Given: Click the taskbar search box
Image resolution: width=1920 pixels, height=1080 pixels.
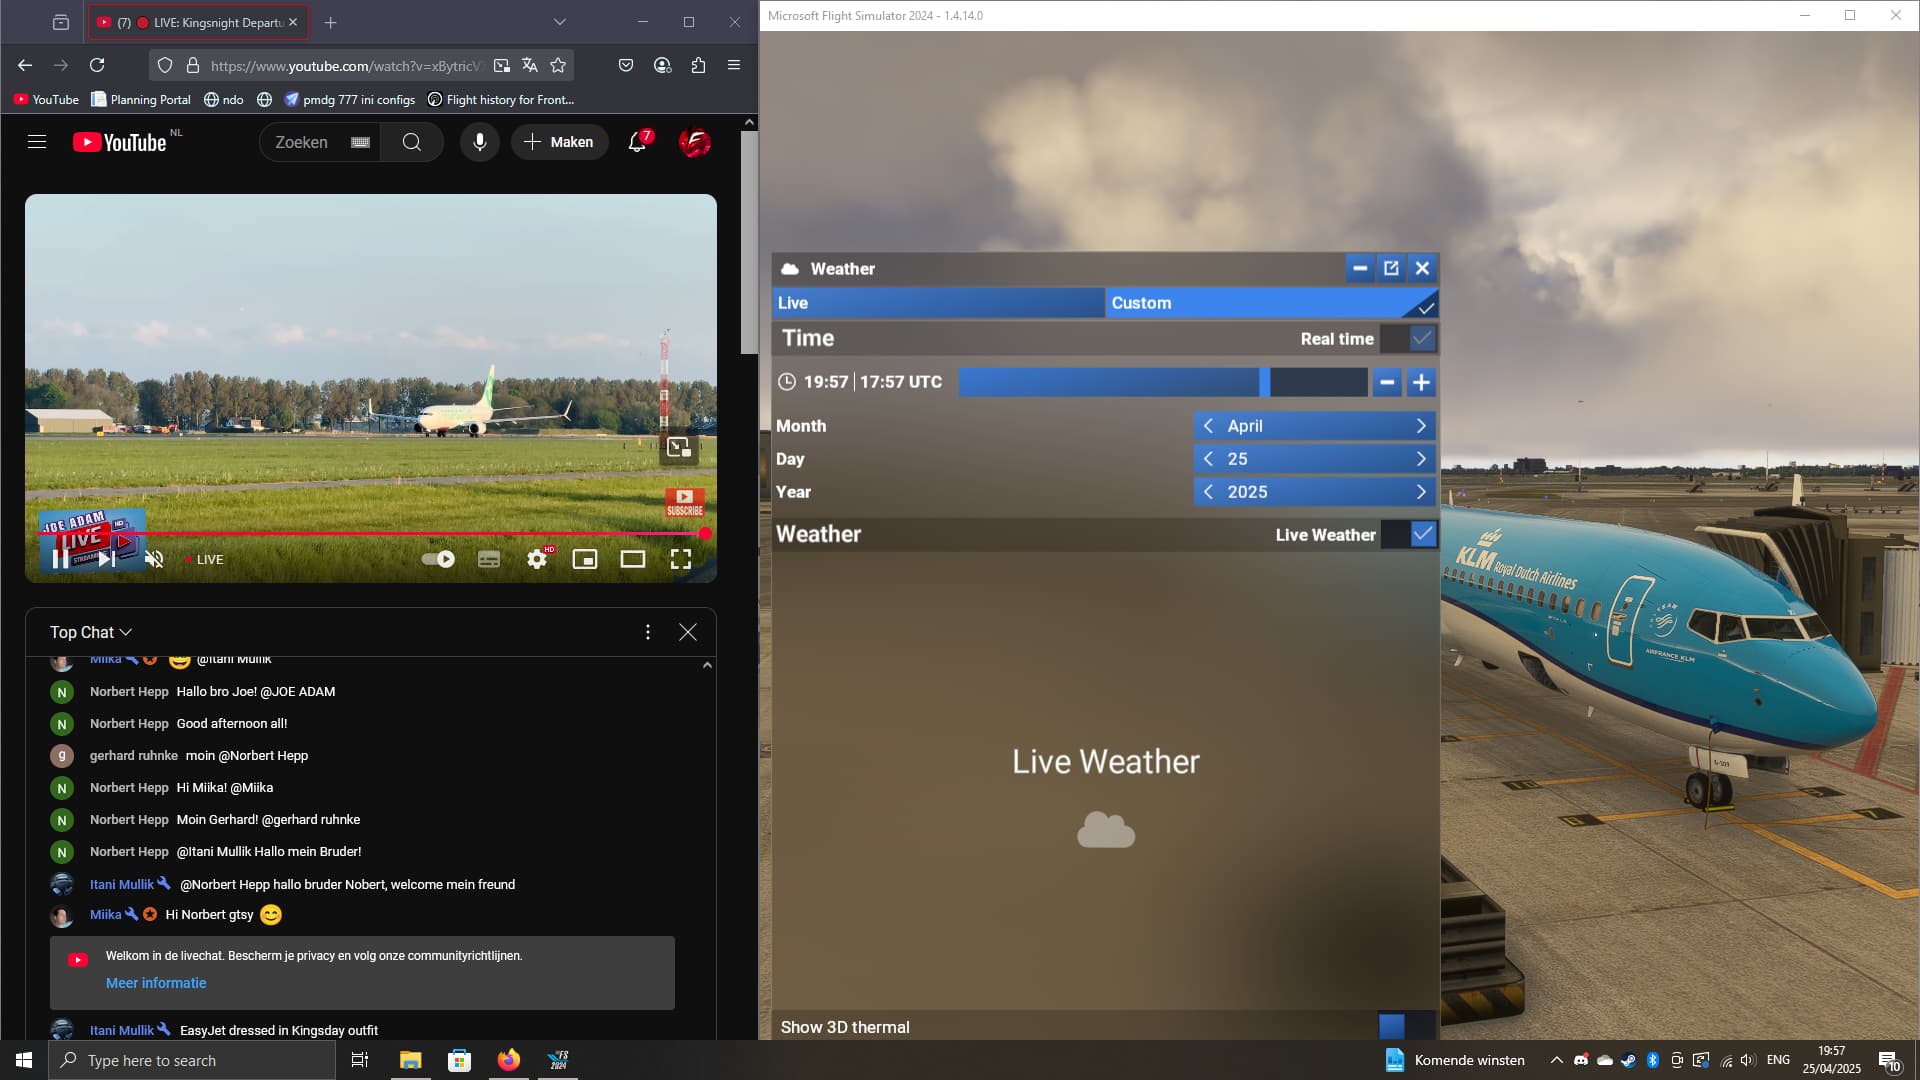Looking at the screenshot, I should pos(192,1060).
